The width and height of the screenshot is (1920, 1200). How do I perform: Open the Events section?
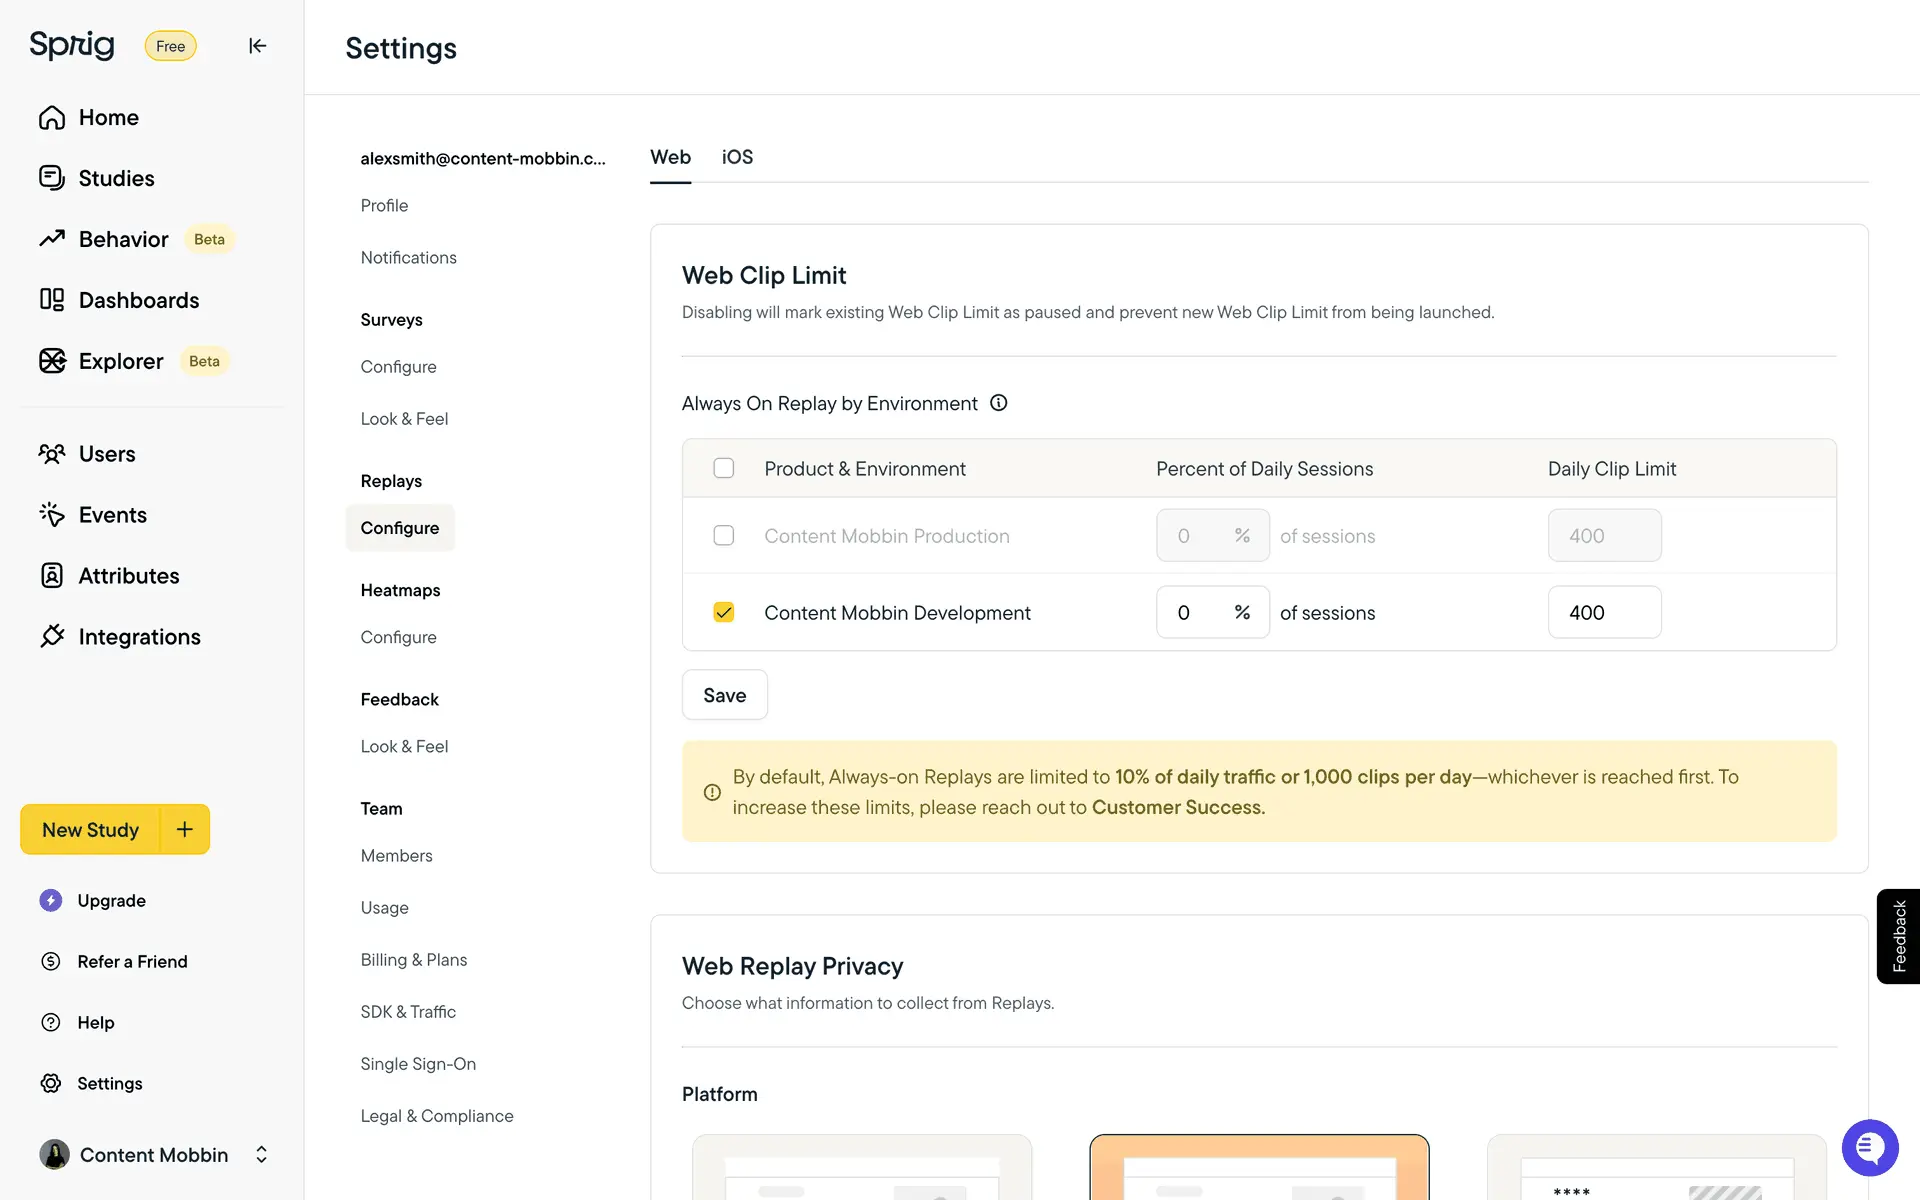pos(112,515)
